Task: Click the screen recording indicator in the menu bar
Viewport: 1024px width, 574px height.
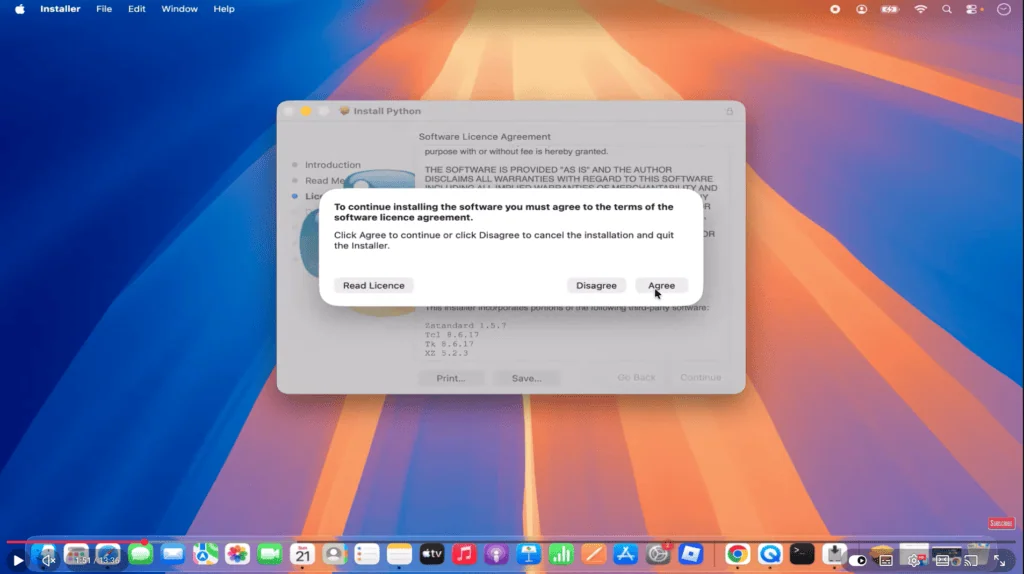Action: 835,9
